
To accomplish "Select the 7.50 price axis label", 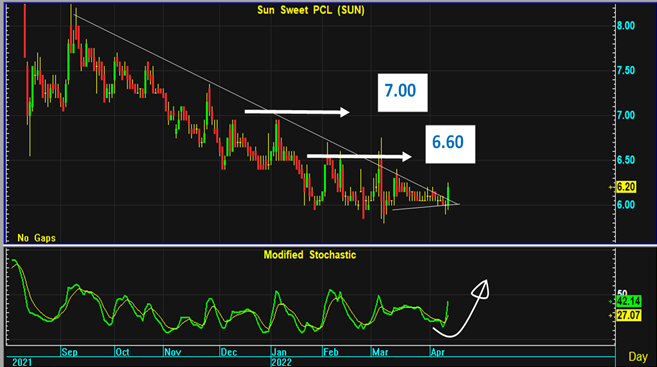I will pos(626,70).
